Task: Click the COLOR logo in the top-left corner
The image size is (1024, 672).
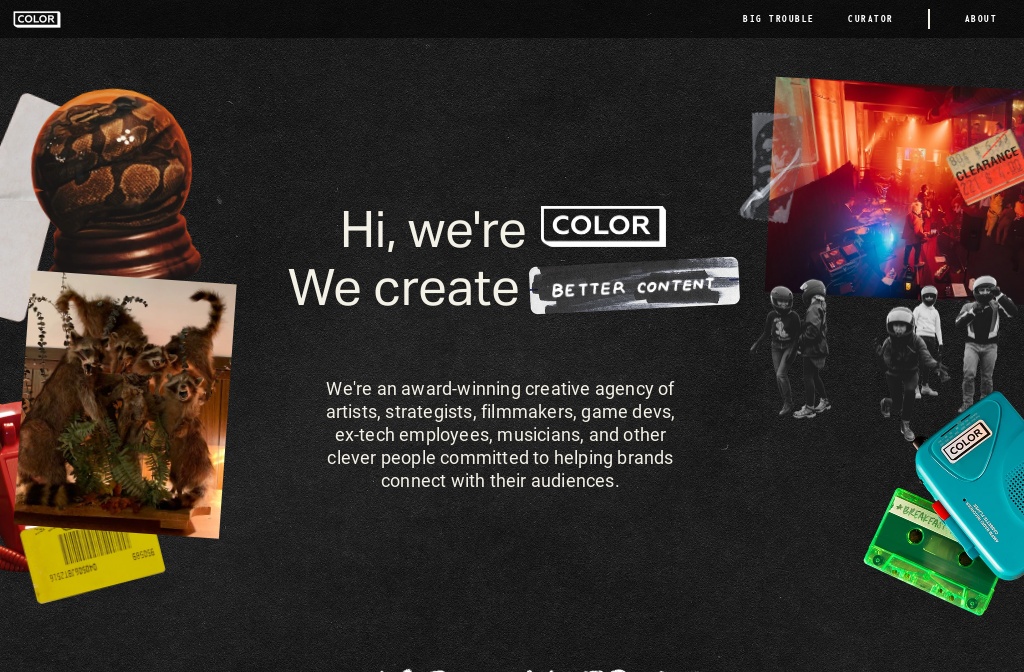Action: tap(37, 19)
